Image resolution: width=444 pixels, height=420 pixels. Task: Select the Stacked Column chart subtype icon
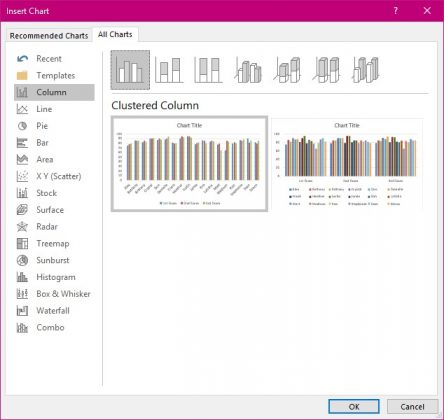pos(169,70)
